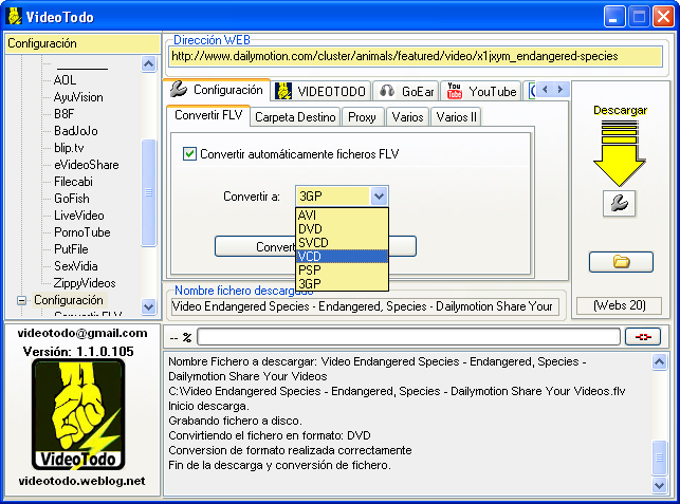This screenshot has width=680, height=504.
Task: Click the videotodo@gmail.com email text
Action: click(82, 333)
